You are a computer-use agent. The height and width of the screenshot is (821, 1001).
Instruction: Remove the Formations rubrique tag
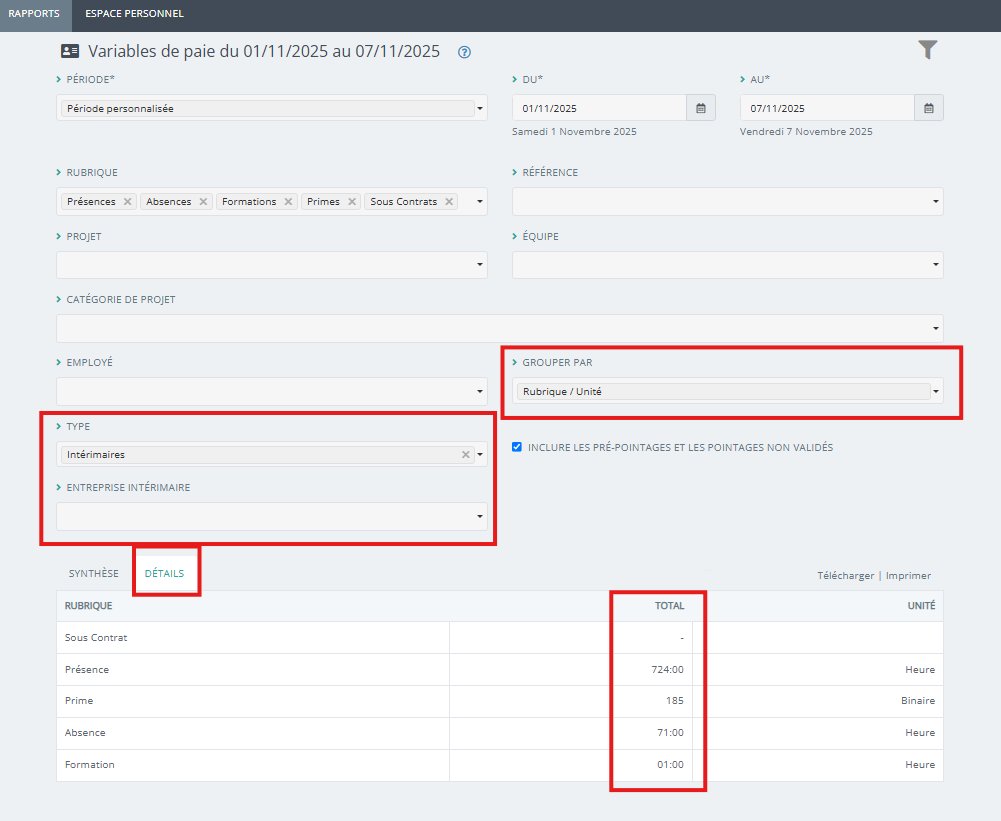[x=288, y=202]
